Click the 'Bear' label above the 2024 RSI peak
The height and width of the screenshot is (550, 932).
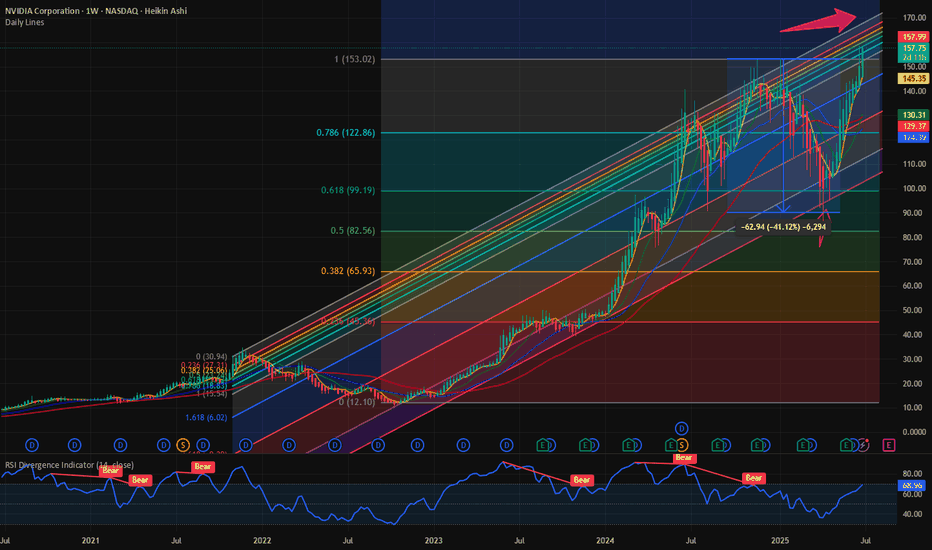click(x=684, y=457)
